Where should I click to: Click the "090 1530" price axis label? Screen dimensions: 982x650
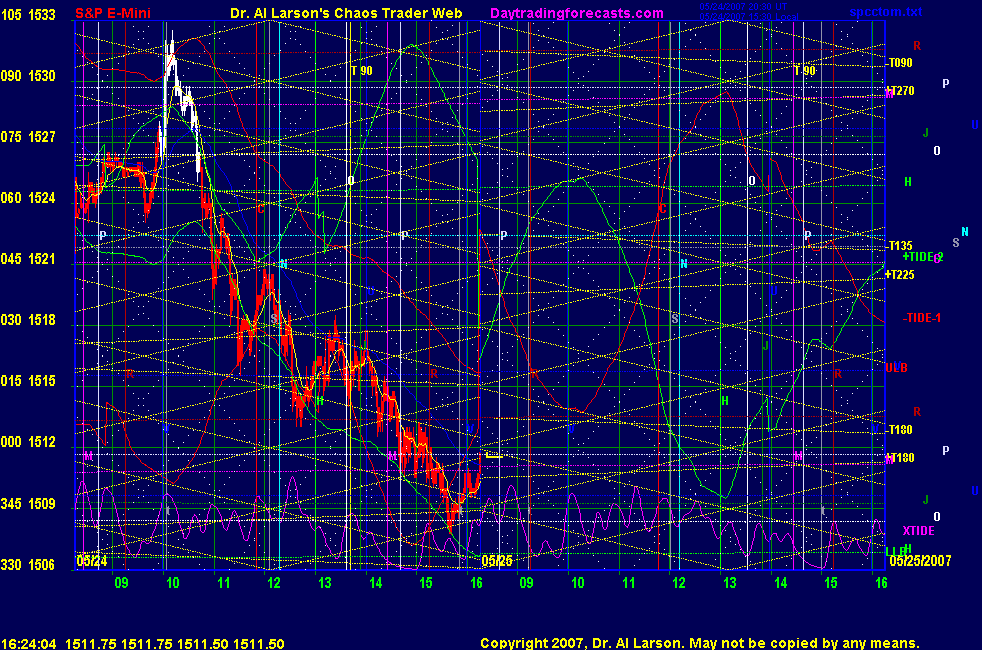click(28, 76)
